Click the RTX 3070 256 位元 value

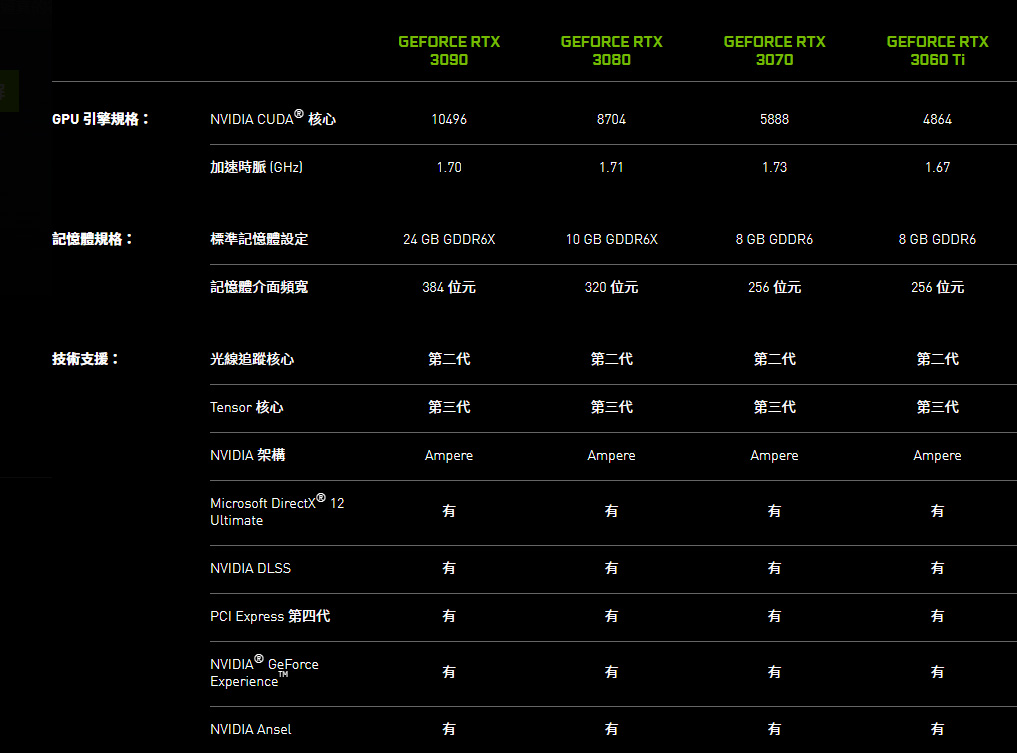tap(774, 287)
